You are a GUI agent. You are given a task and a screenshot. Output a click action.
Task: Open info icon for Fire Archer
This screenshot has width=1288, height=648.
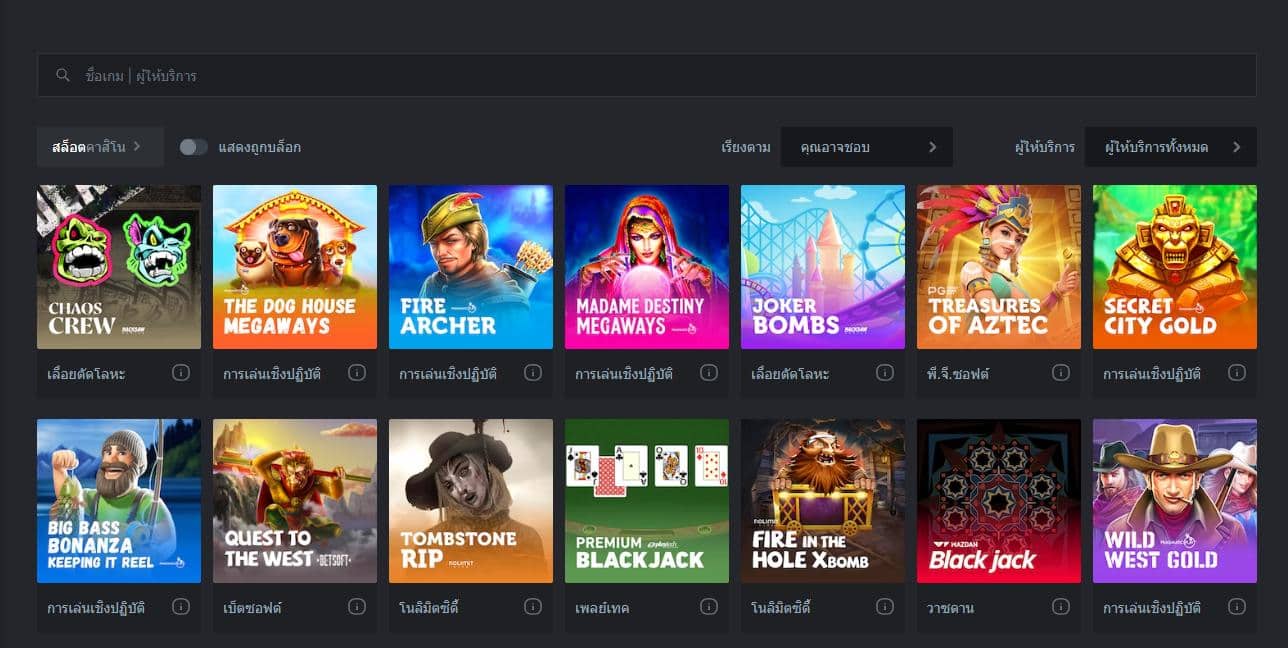(533, 373)
